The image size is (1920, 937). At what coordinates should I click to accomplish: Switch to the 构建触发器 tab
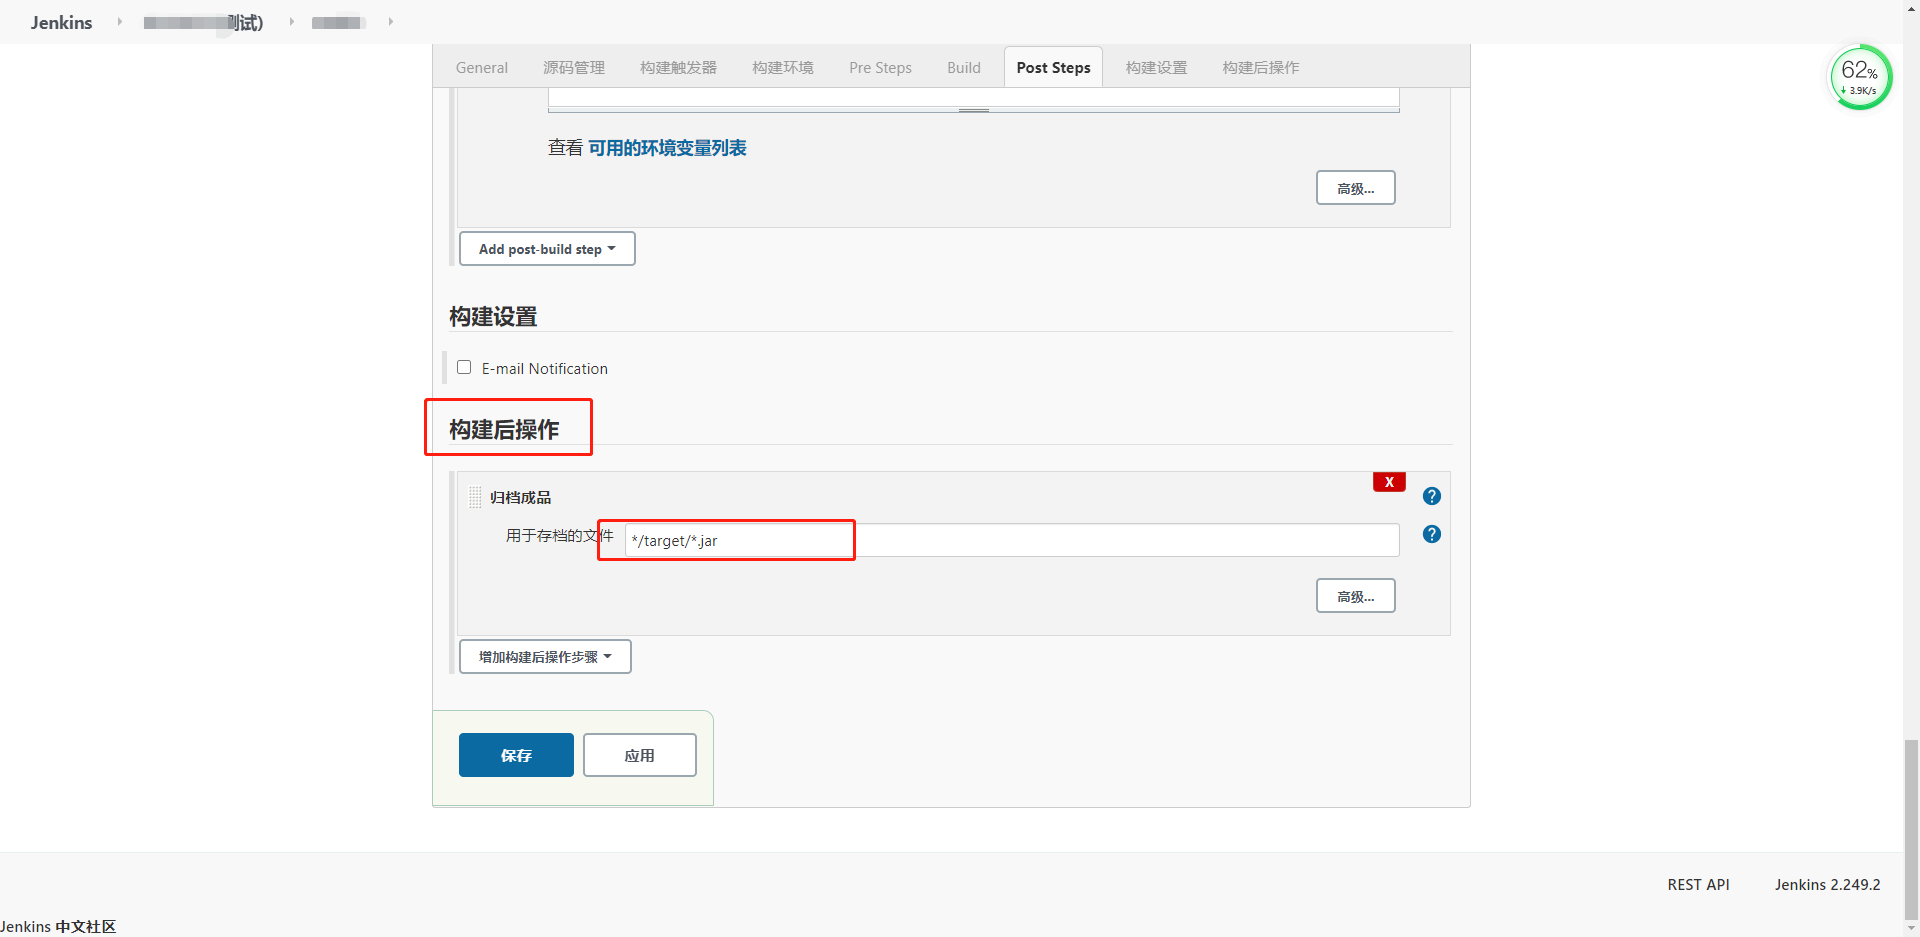tap(678, 68)
